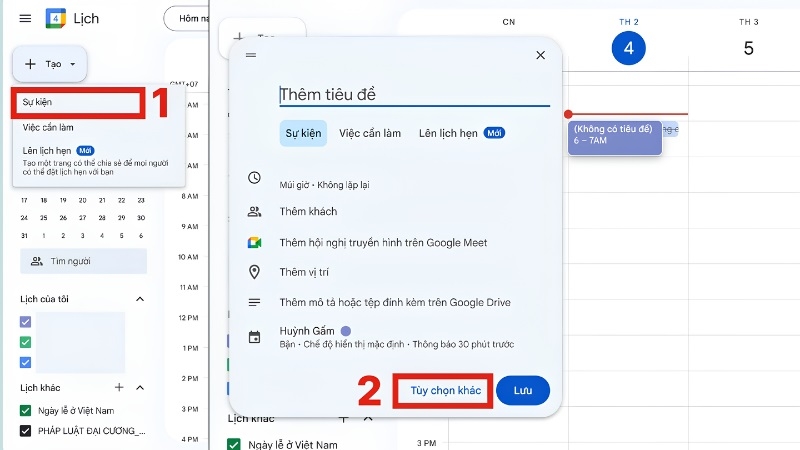The image size is (800, 450).
Task: Switch to Sự kiện tab in dialog
Action: coord(303,133)
